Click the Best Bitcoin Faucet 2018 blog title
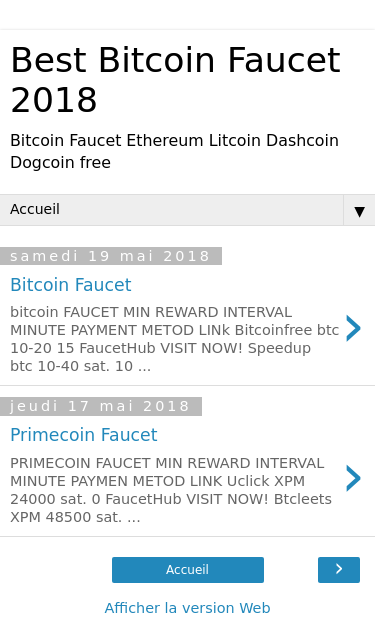 click(x=175, y=80)
